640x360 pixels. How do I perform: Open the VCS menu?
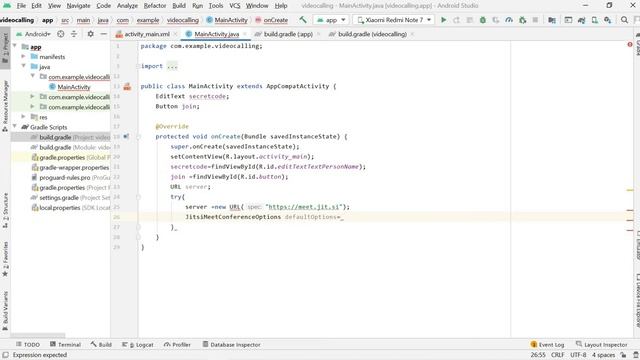234,6
